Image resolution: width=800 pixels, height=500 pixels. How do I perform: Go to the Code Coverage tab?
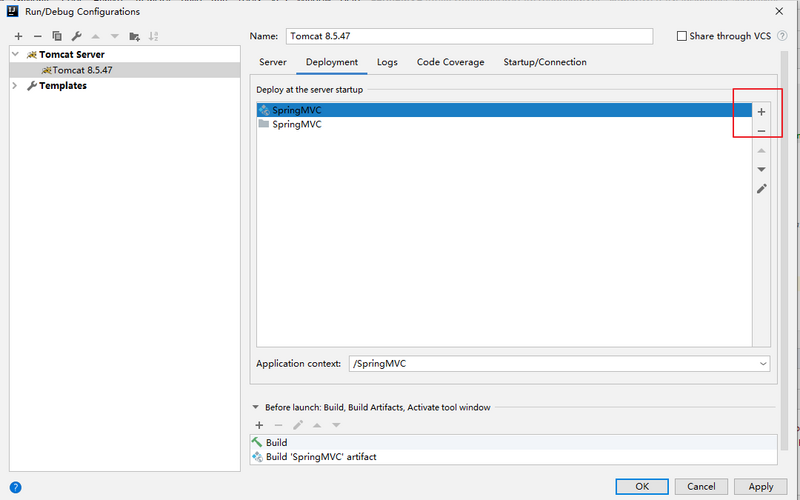click(451, 62)
